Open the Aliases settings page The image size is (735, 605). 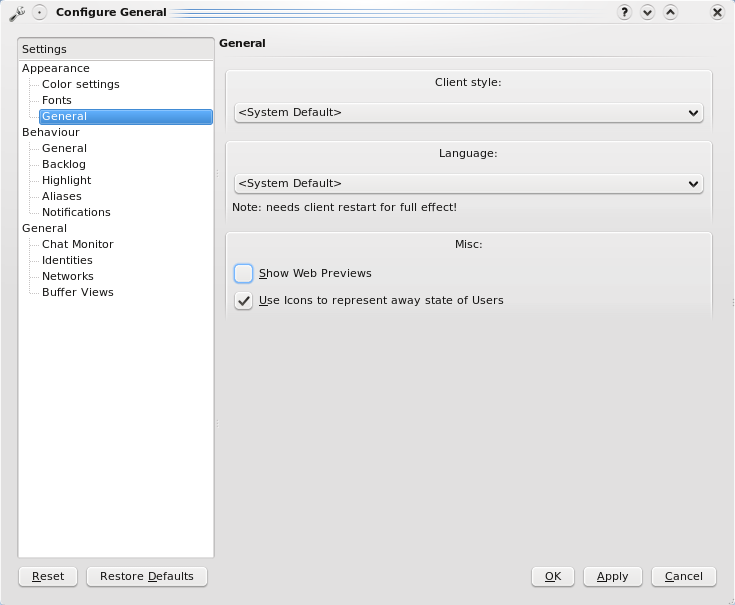(62, 196)
